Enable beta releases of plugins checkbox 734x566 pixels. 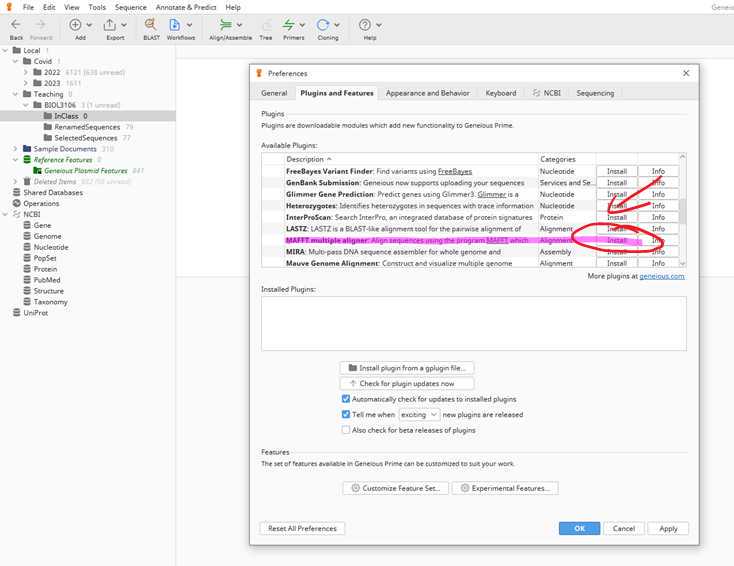[x=346, y=430]
